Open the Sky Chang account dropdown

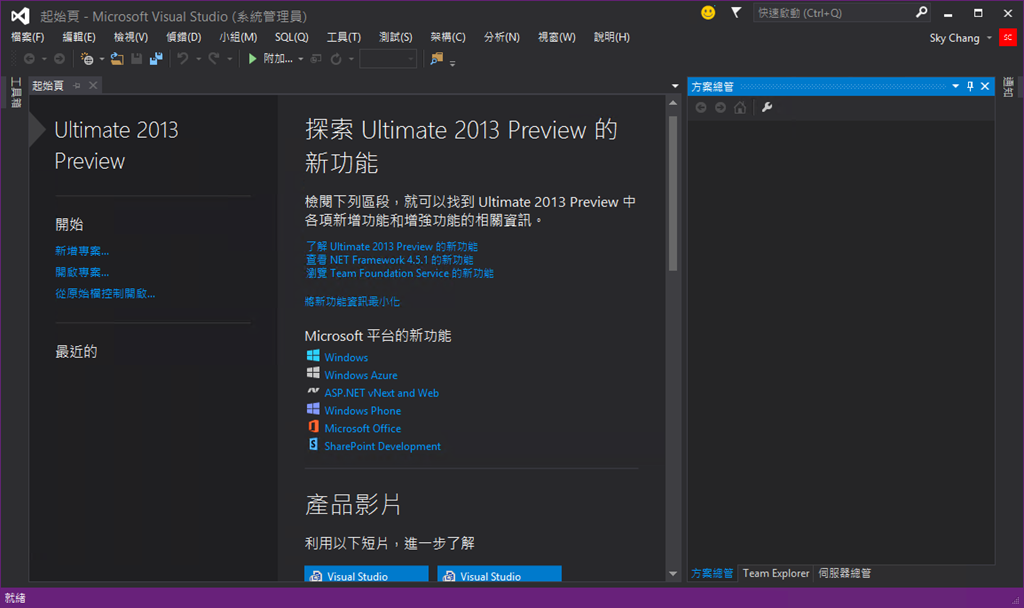tap(989, 38)
